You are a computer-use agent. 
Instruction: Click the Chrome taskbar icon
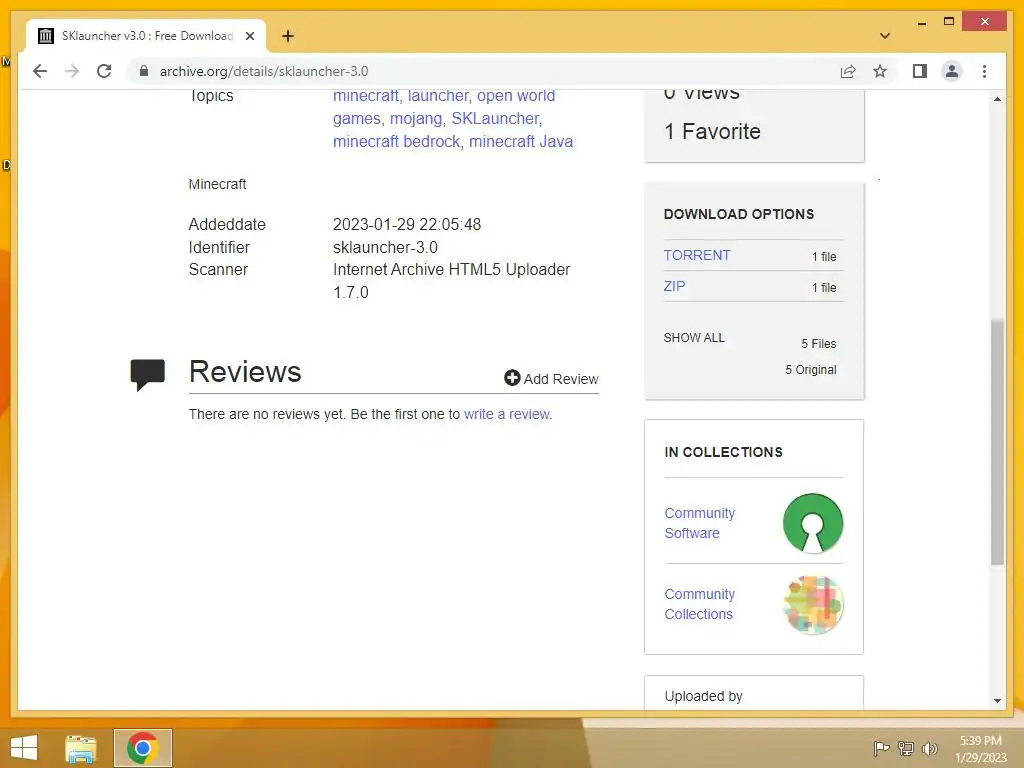[x=142, y=748]
